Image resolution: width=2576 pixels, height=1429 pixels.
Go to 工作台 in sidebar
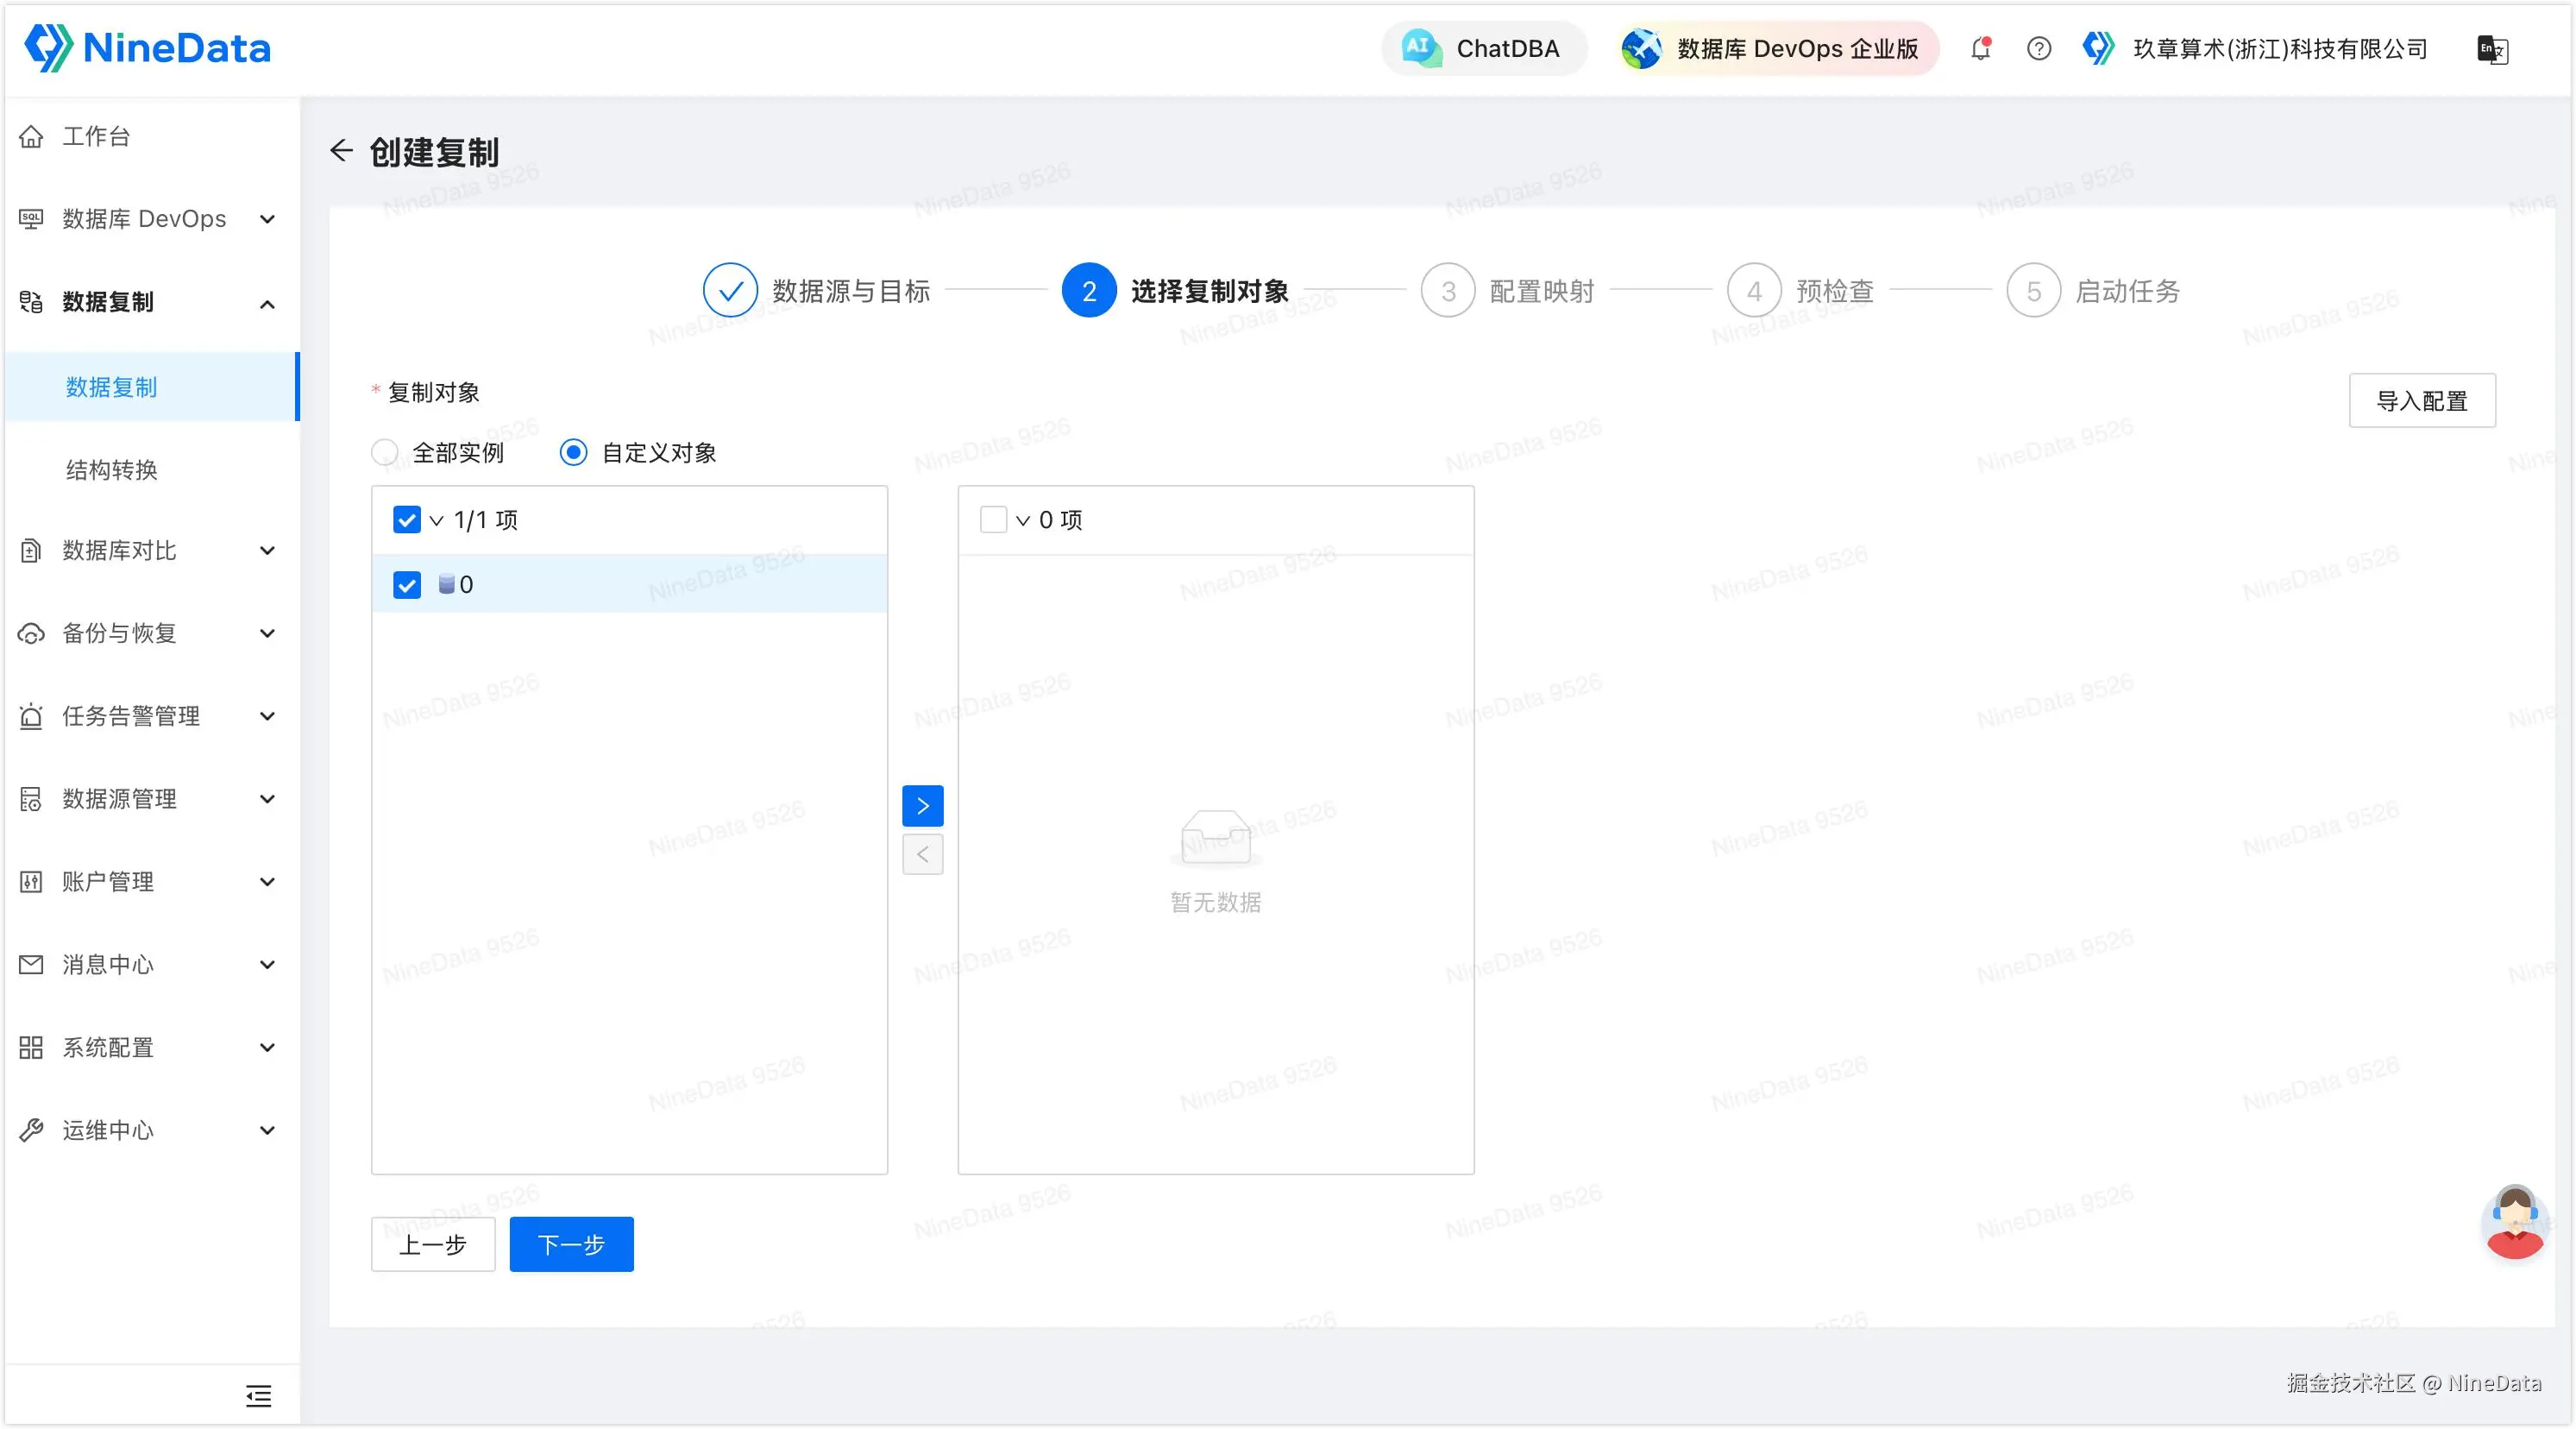[96, 136]
